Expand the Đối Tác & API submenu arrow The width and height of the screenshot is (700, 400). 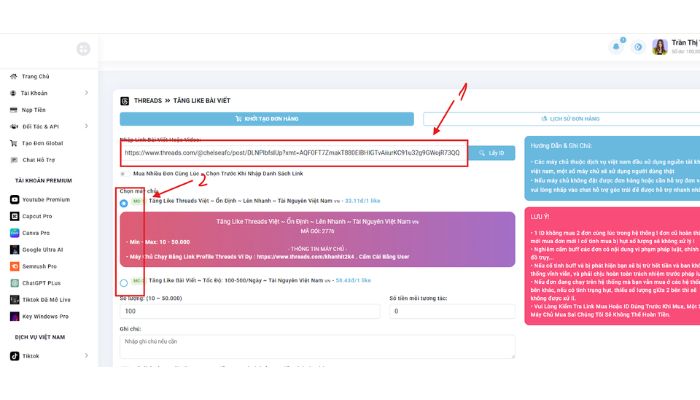[x=86, y=126]
